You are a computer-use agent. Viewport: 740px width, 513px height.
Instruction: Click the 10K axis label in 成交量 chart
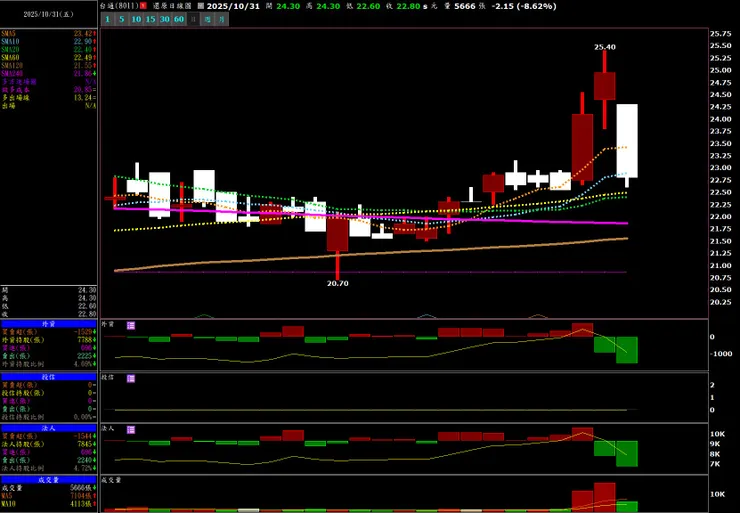(717, 494)
